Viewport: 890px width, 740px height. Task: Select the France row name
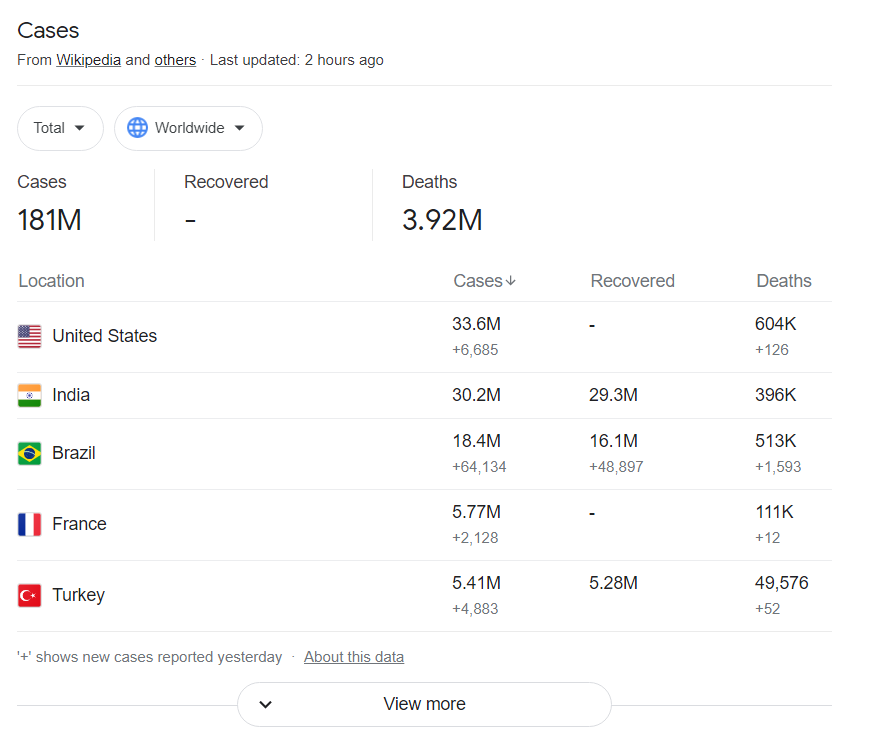click(x=79, y=524)
